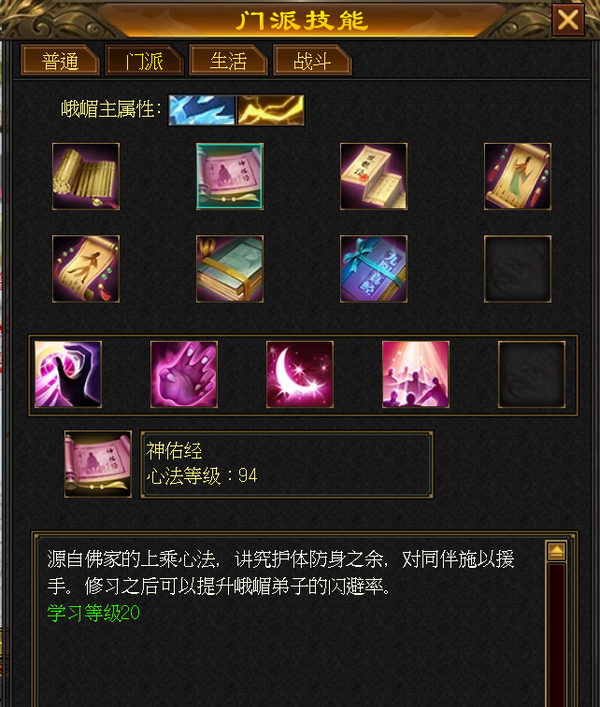
Task: Switch to the 普通 tab
Action: [60, 60]
